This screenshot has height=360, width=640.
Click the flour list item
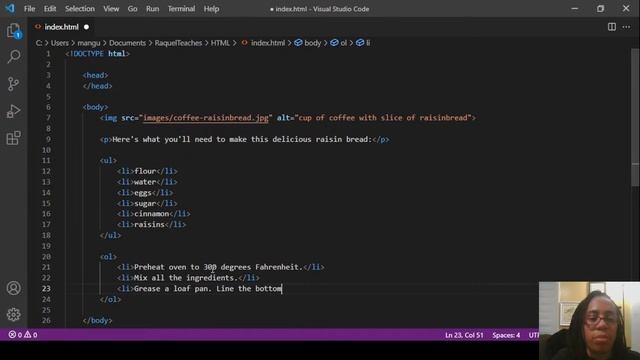click(147, 171)
